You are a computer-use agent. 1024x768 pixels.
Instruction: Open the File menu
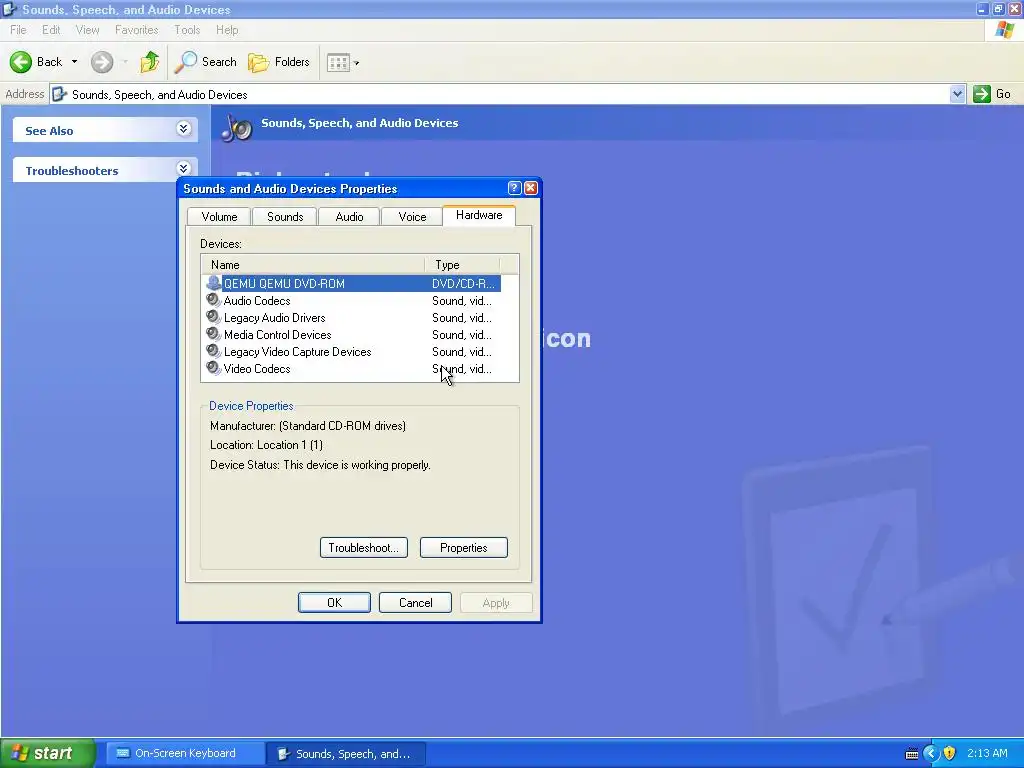pyautogui.click(x=18, y=30)
